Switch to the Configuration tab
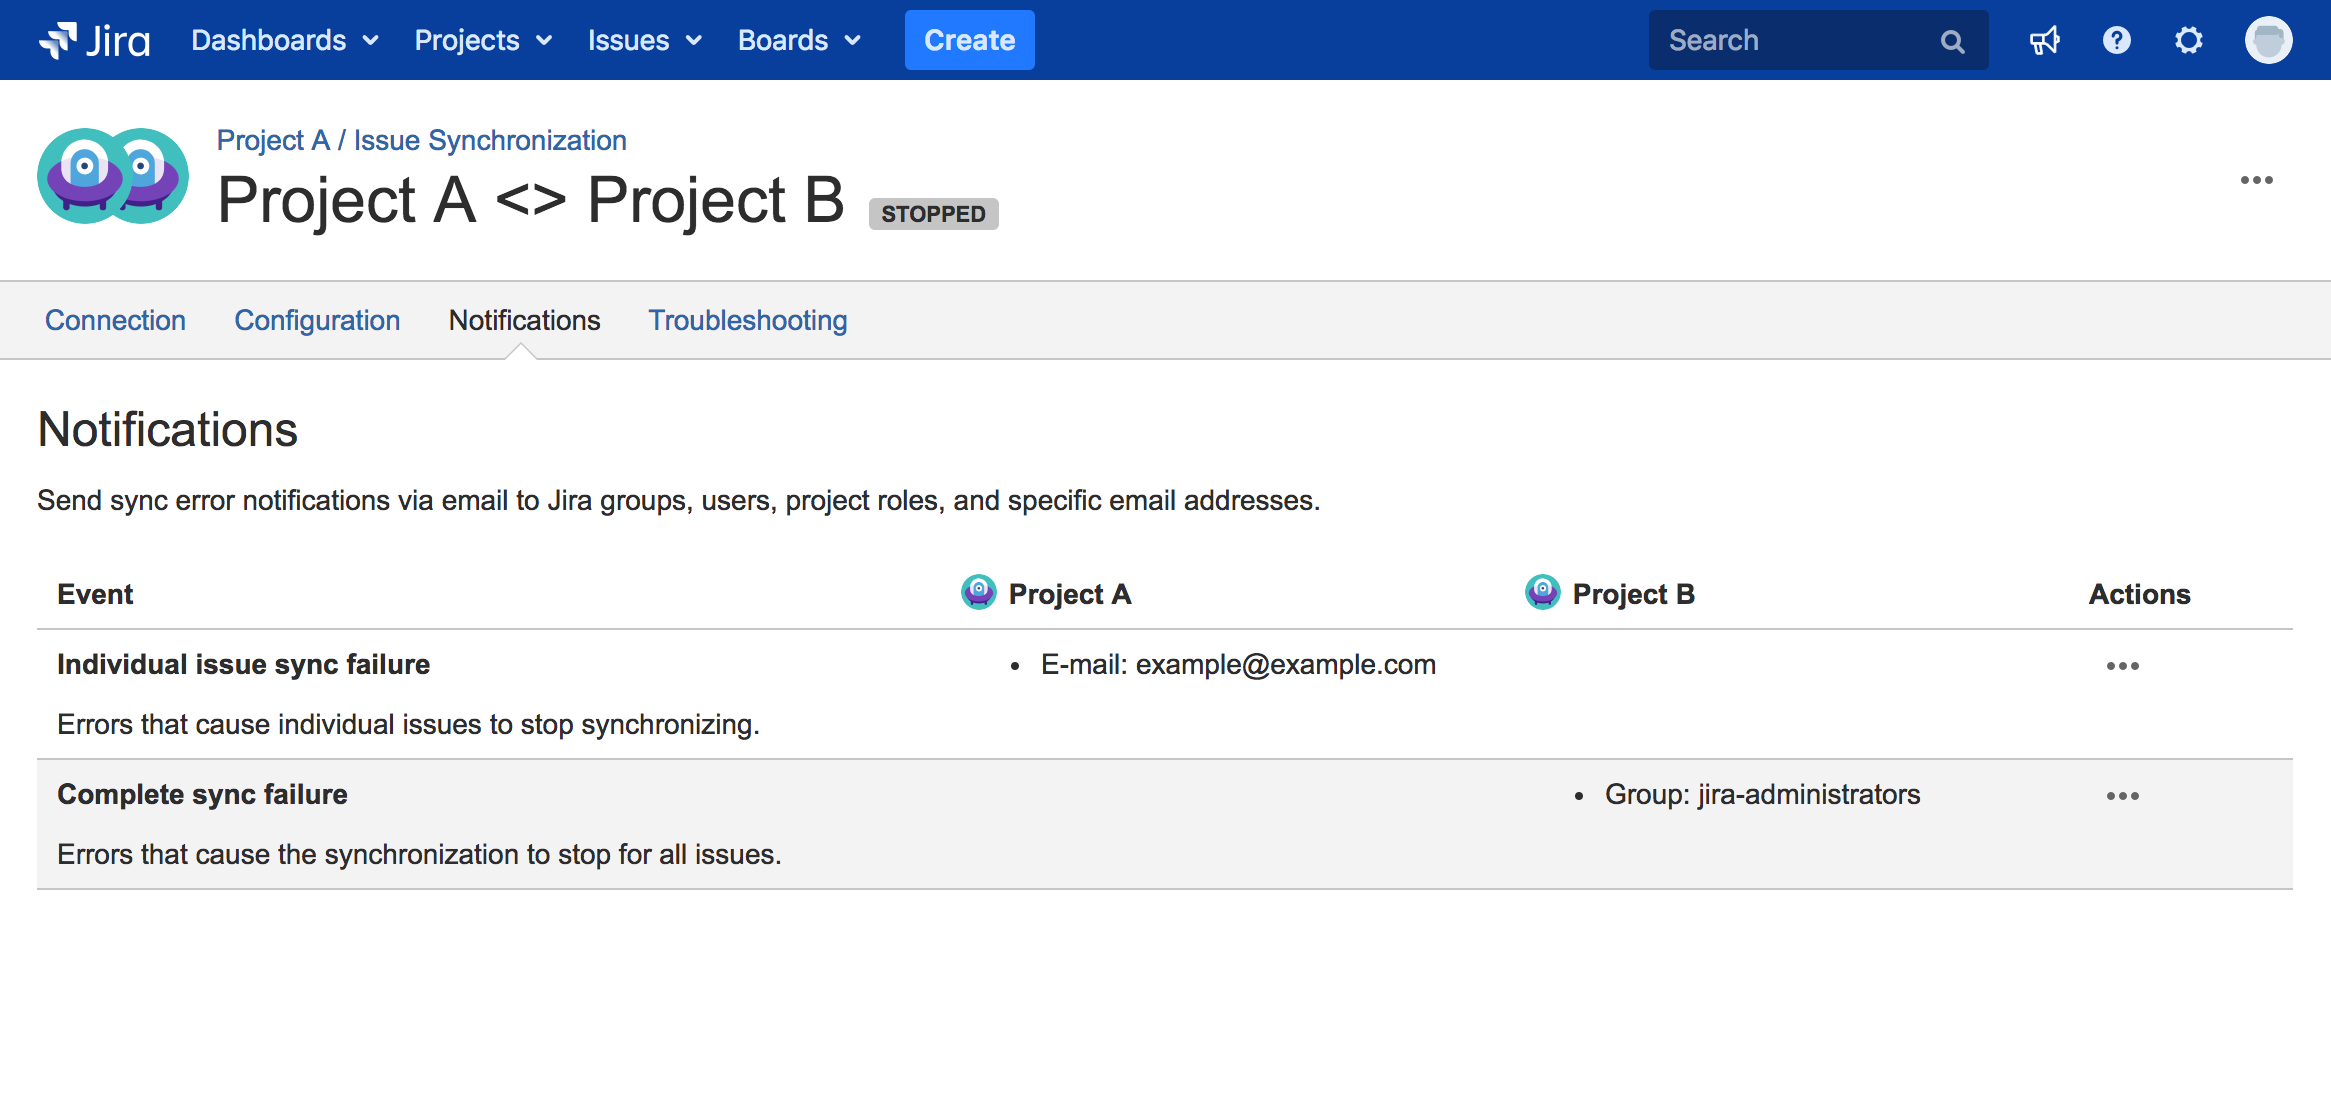 317,320
